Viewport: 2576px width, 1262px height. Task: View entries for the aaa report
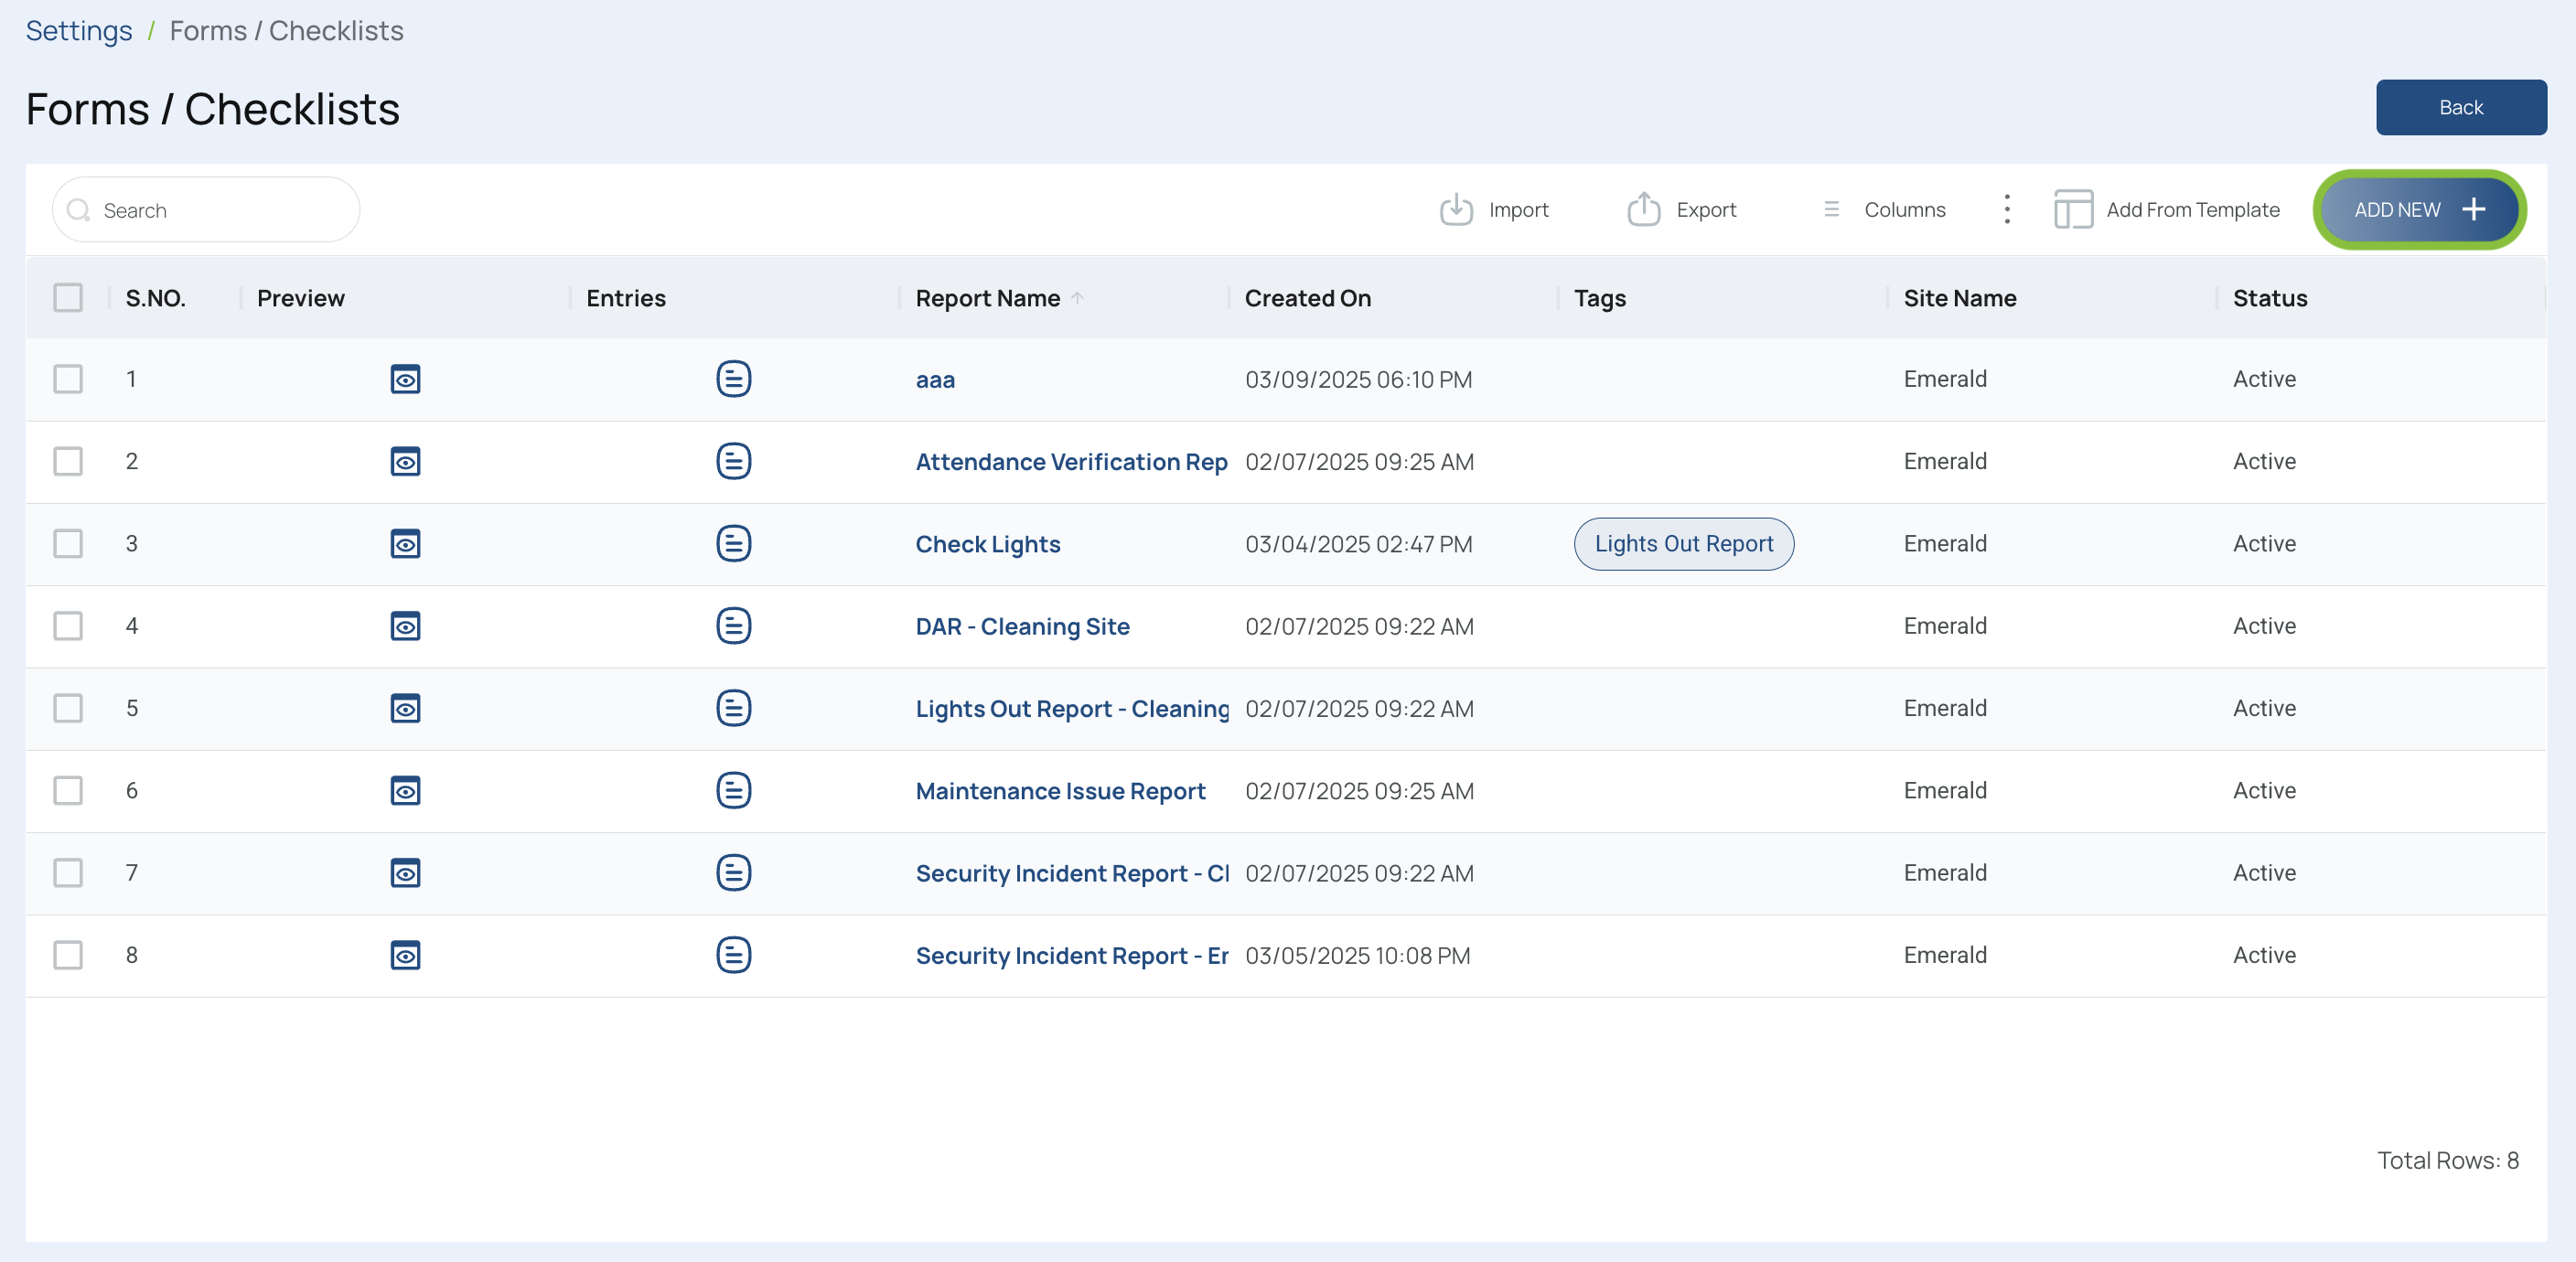coord(734,379)
